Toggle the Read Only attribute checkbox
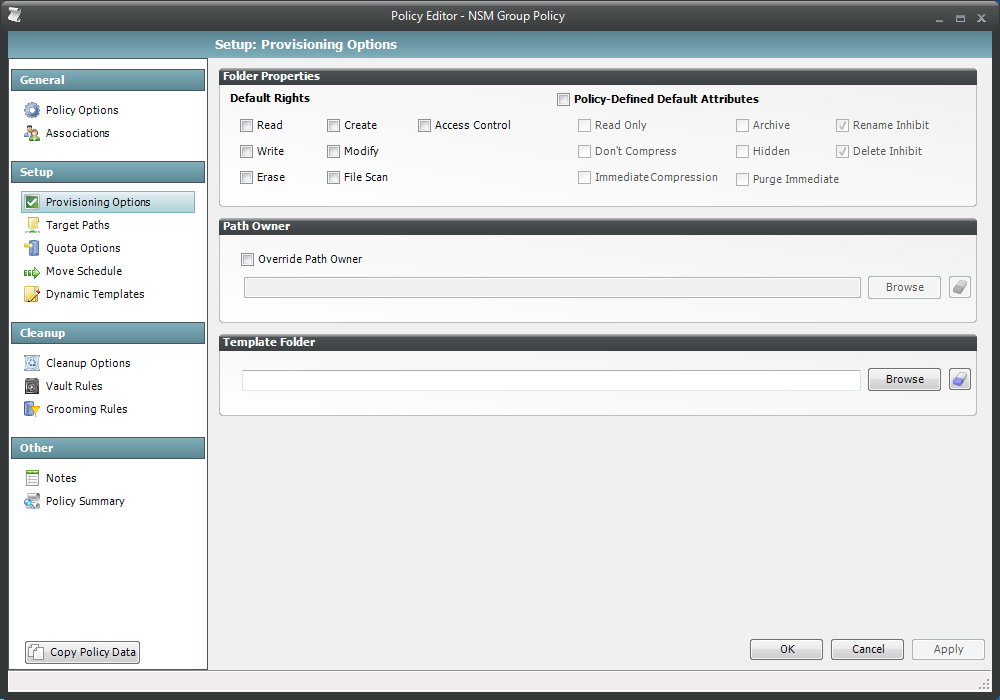 point(584,126)
